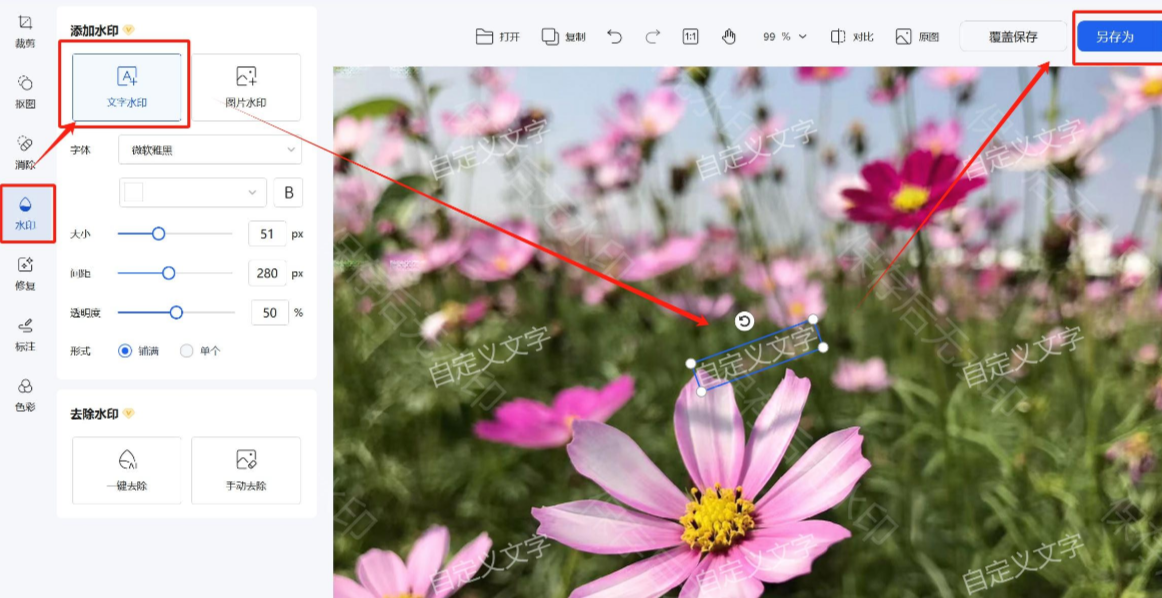Click the 间距 spacing slider handle
The height and width of the screenshot is (598, 1162).
[168, 273]
